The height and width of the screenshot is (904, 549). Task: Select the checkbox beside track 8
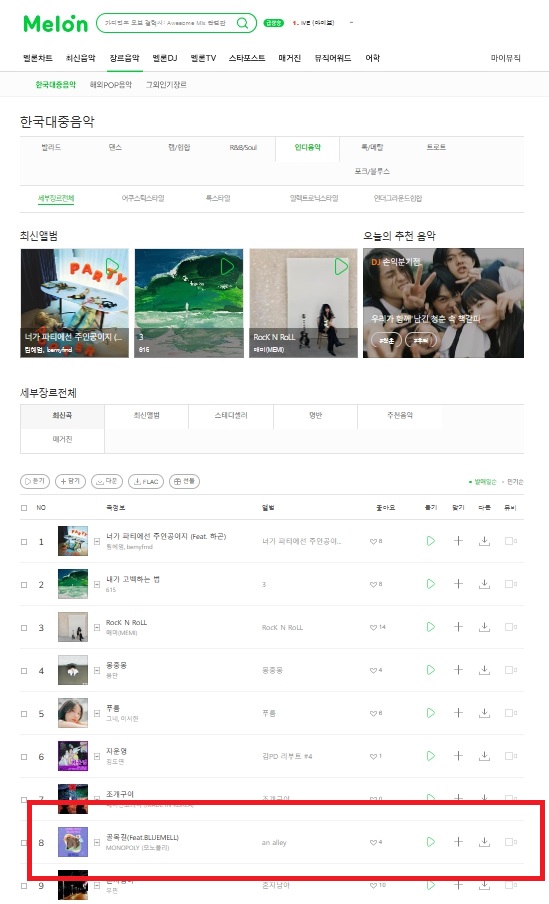pyautogui.click(x=24, y=843)
